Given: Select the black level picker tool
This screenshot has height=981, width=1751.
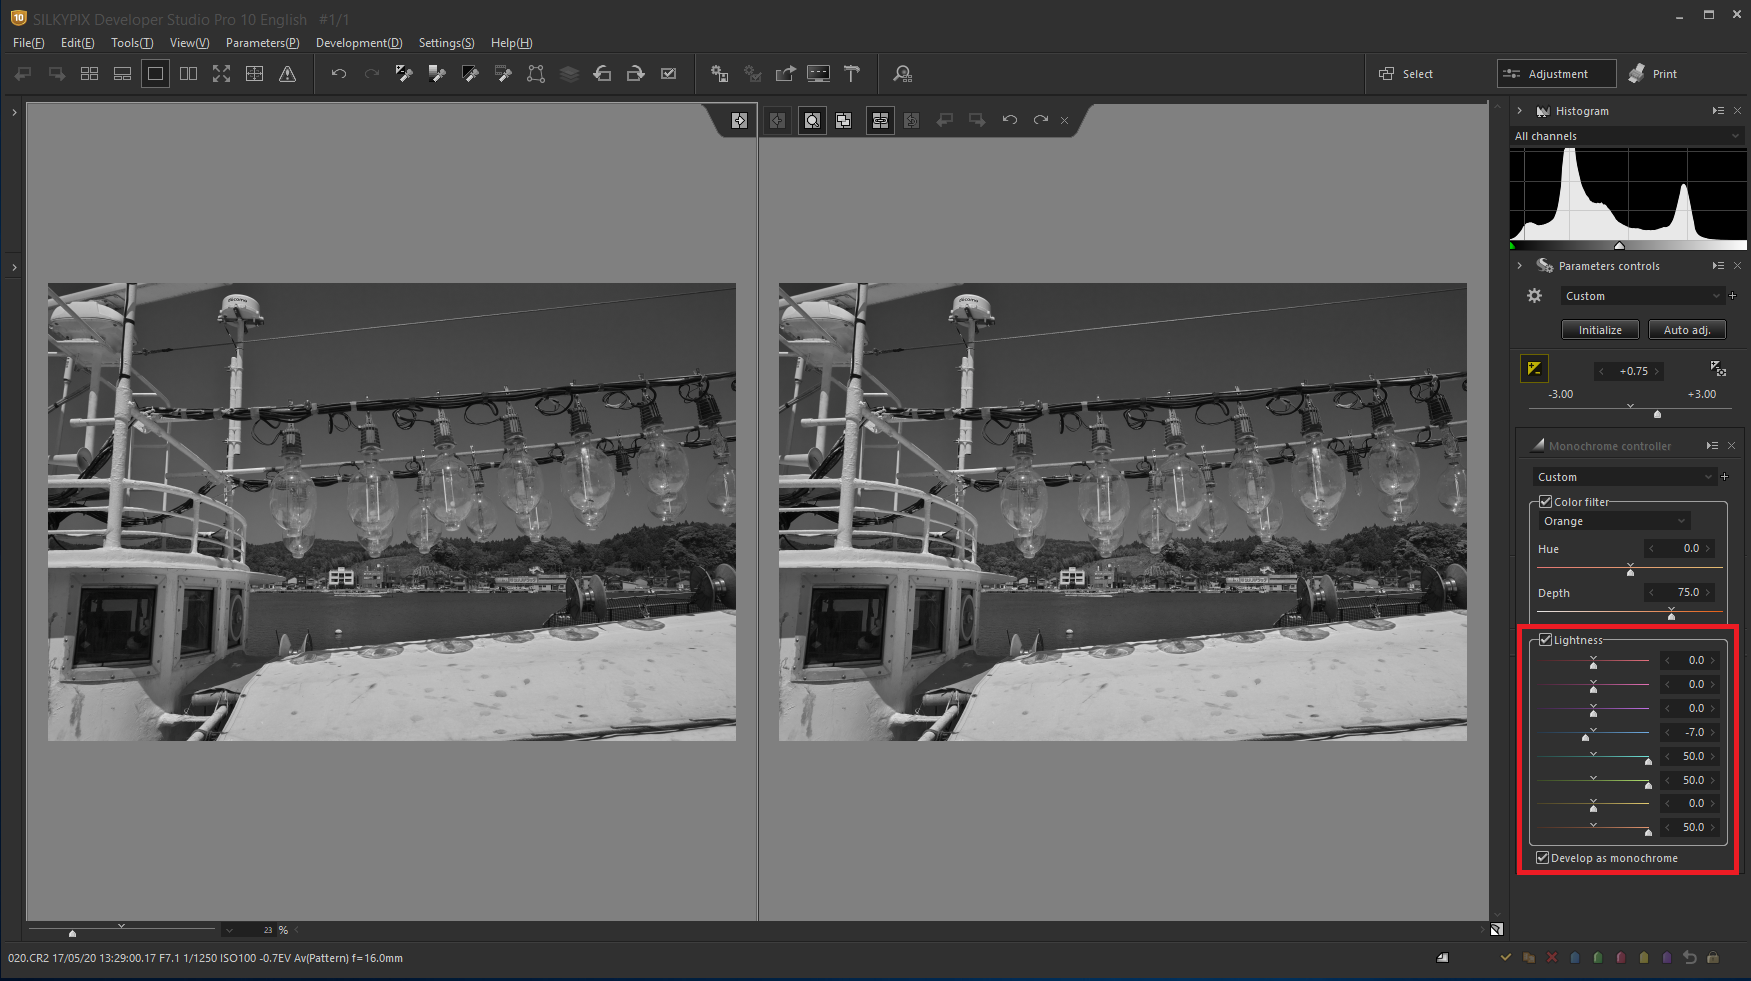Looking at the screenshot, I should (470, 74).
